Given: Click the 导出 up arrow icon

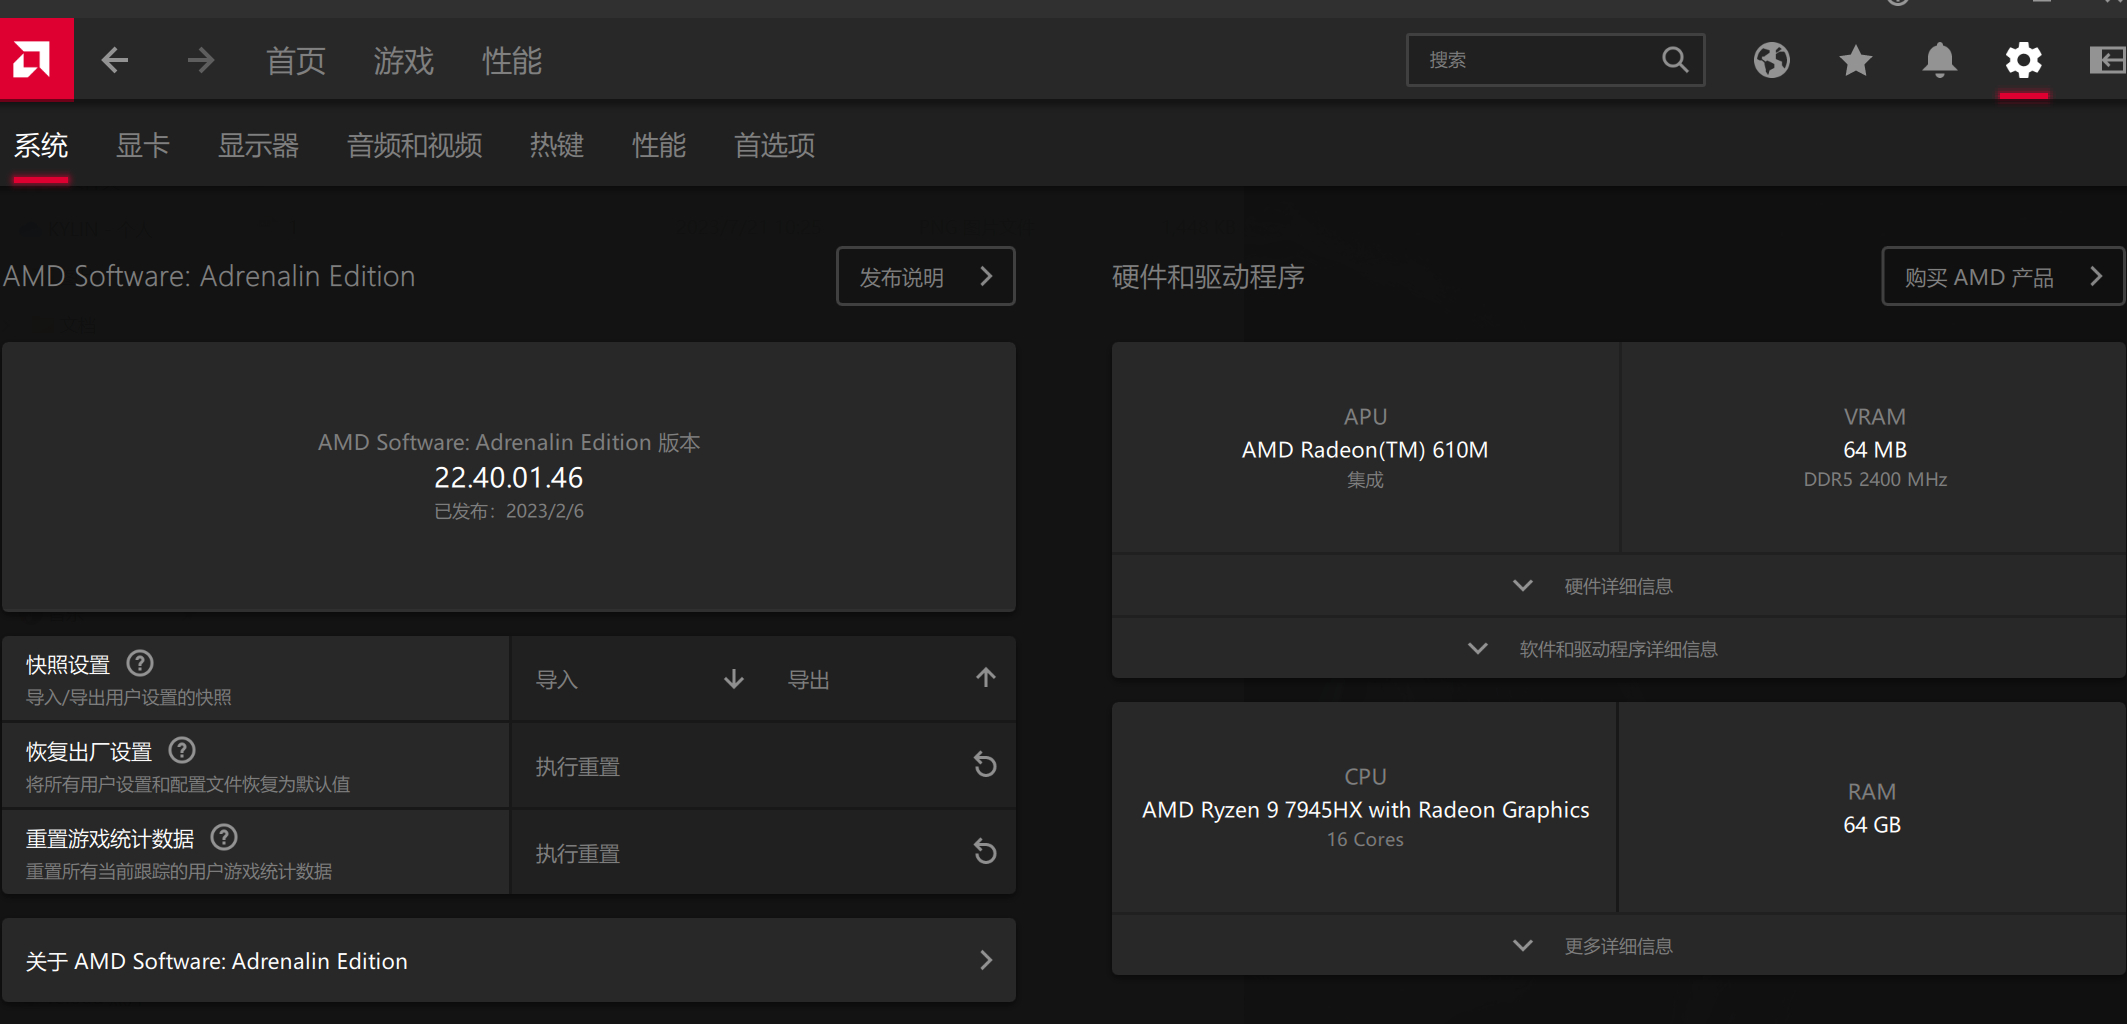Looking at the screenshot, I should (986, 678).
